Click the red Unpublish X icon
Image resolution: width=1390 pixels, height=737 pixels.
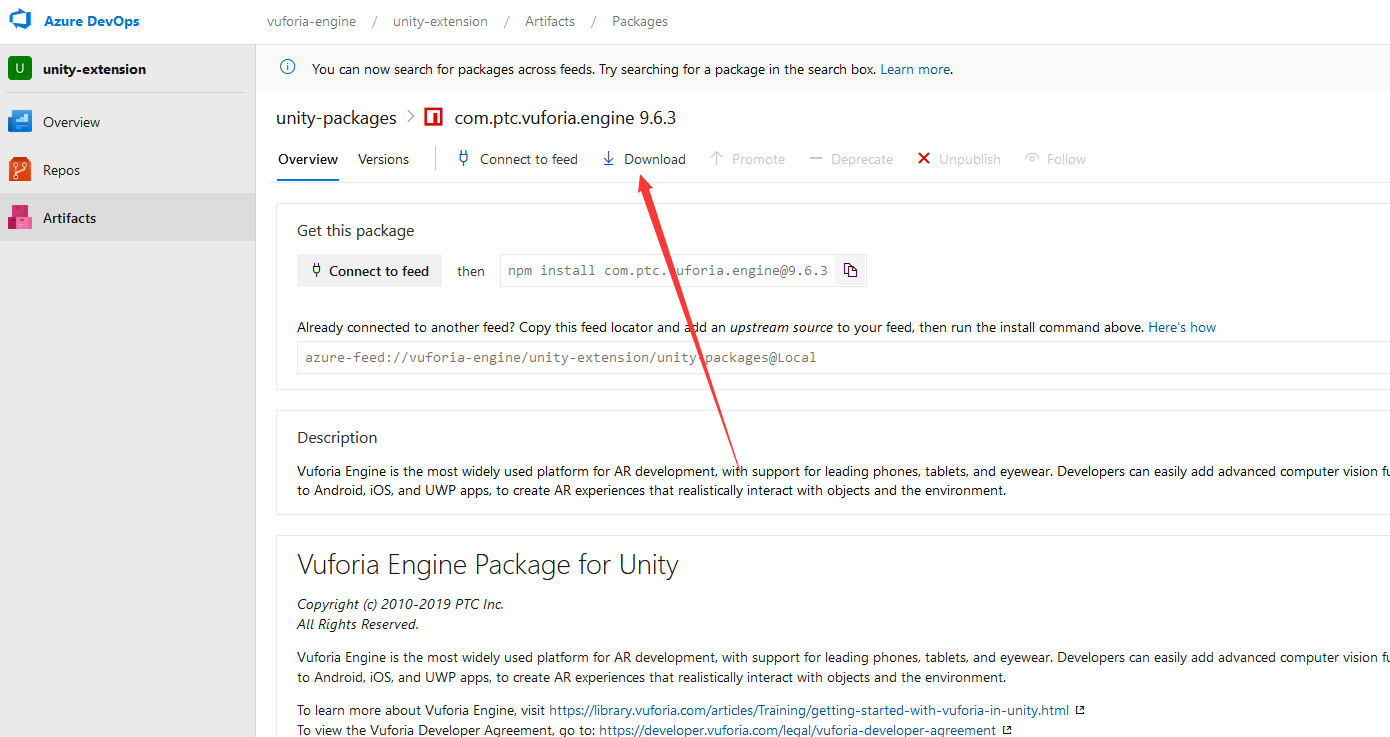pos(923,158)
